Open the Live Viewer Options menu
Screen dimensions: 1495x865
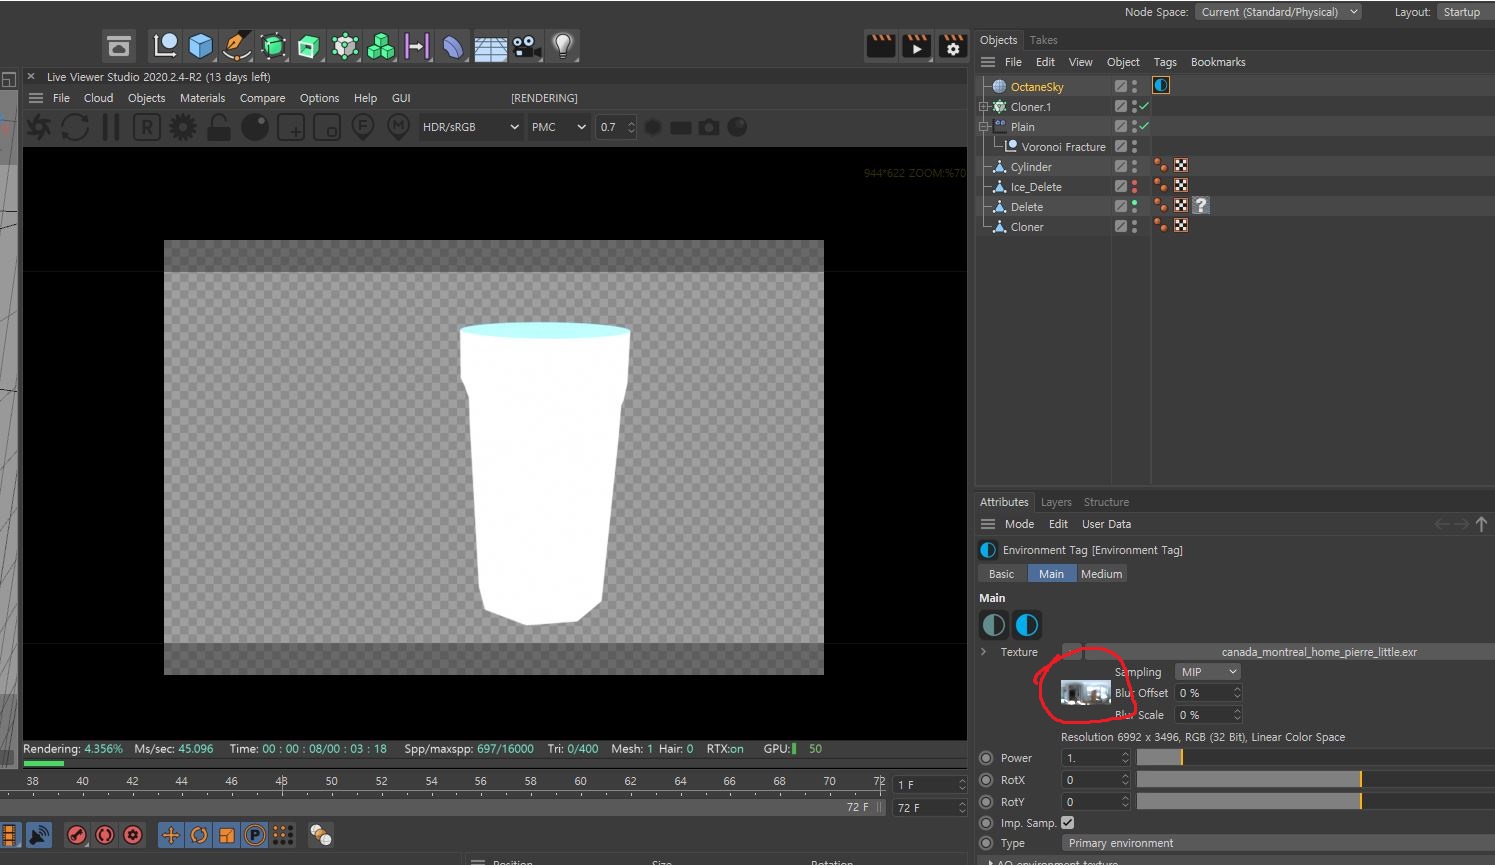[320, 98]
